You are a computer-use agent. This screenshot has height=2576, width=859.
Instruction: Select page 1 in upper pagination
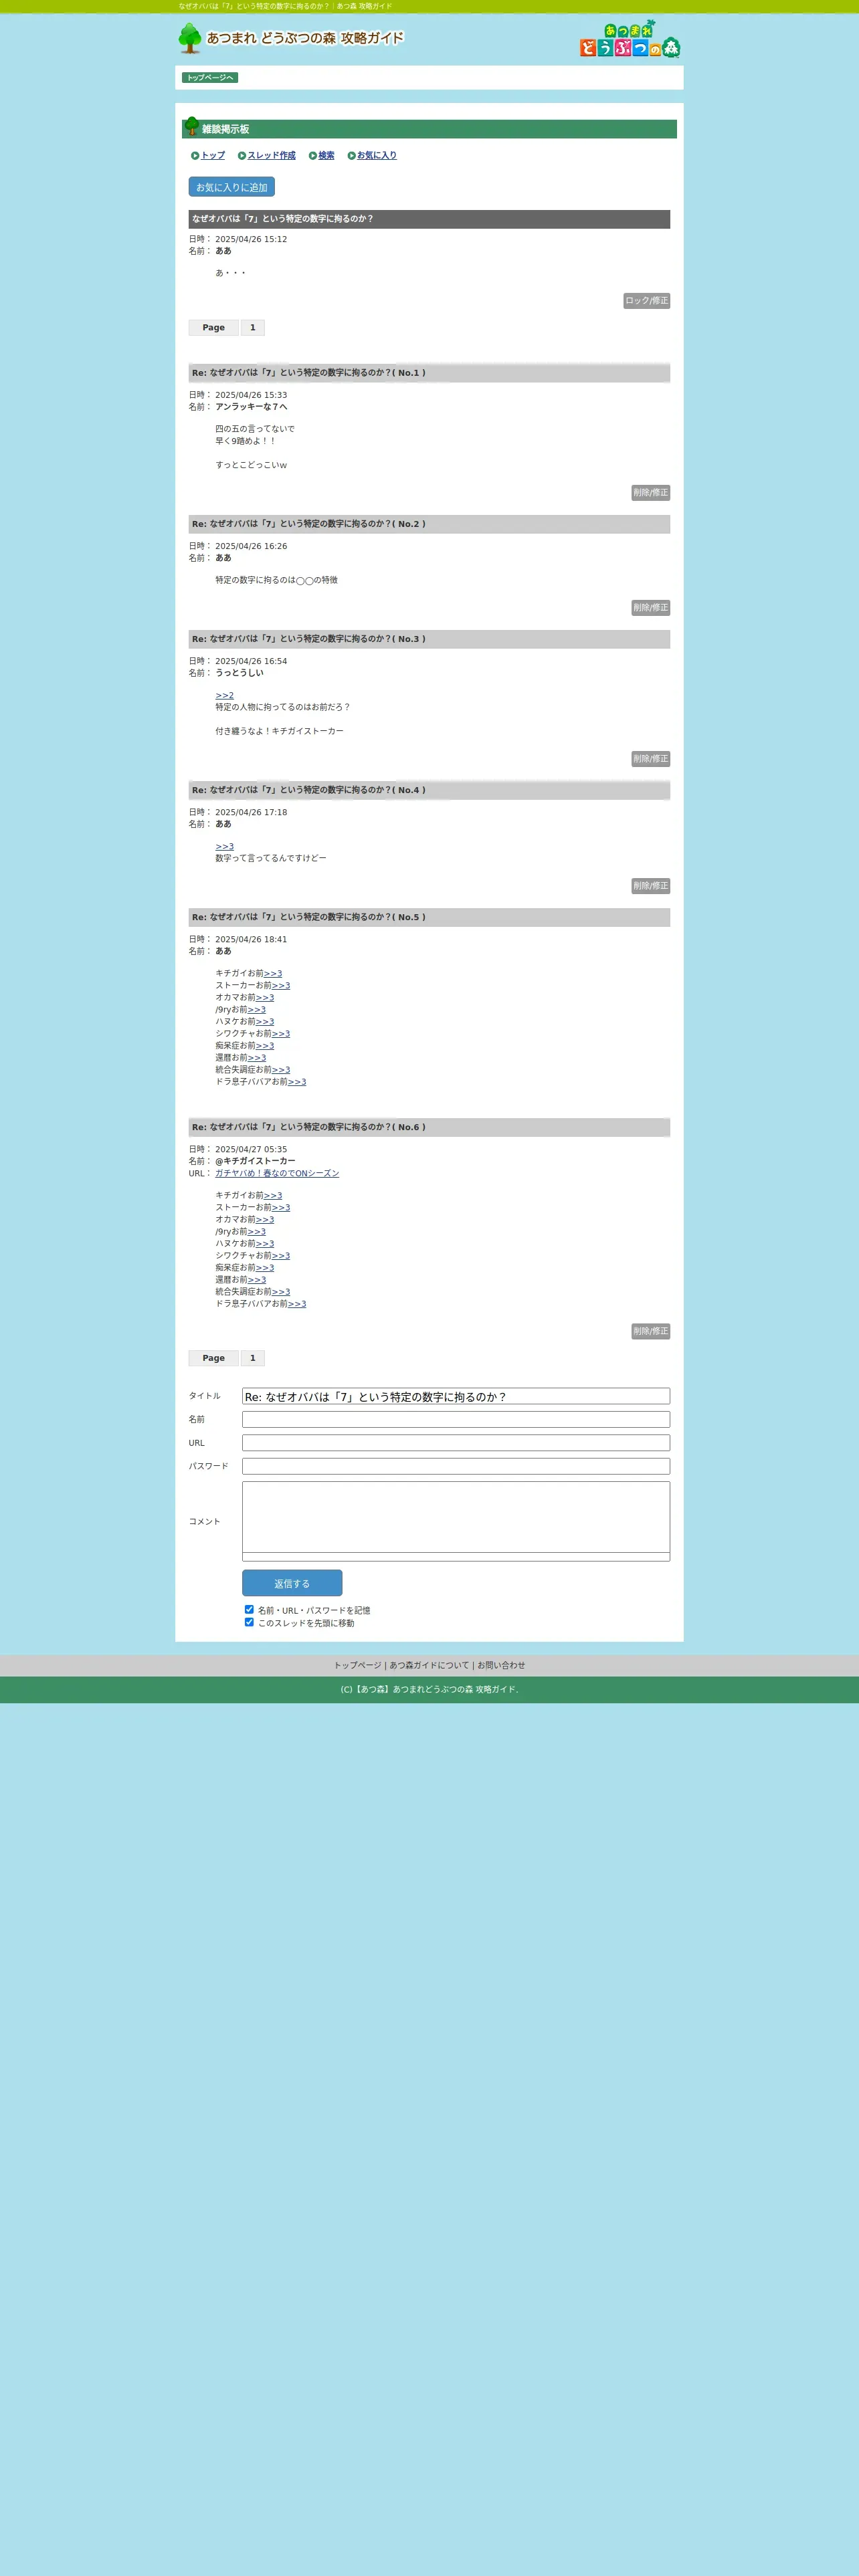(252, 328)
